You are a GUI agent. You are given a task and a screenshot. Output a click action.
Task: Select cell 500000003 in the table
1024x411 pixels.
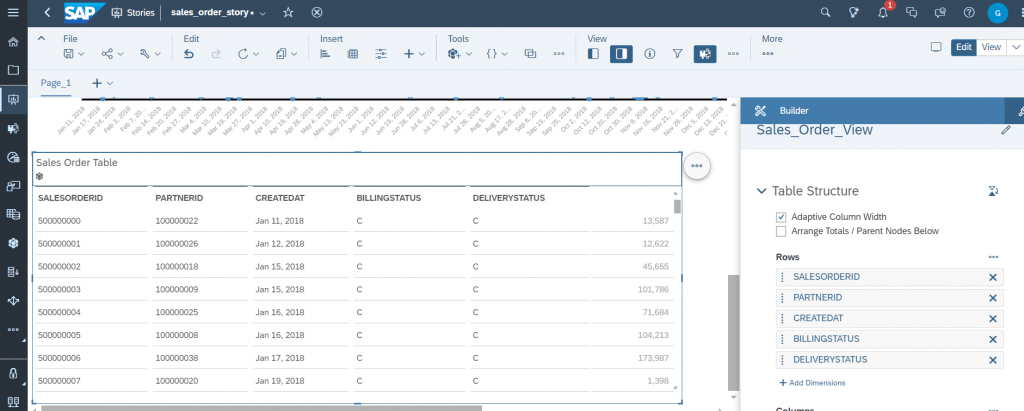point(59,289)
